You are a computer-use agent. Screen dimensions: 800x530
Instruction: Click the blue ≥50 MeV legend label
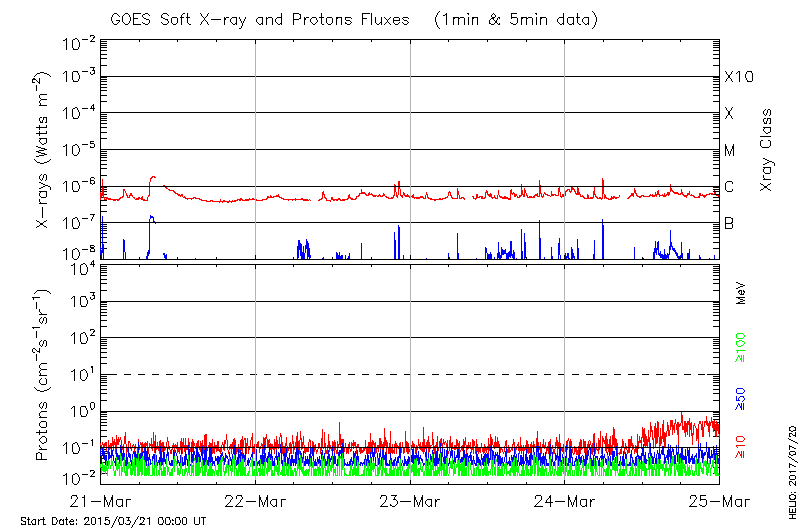click(x=741, y=397)
